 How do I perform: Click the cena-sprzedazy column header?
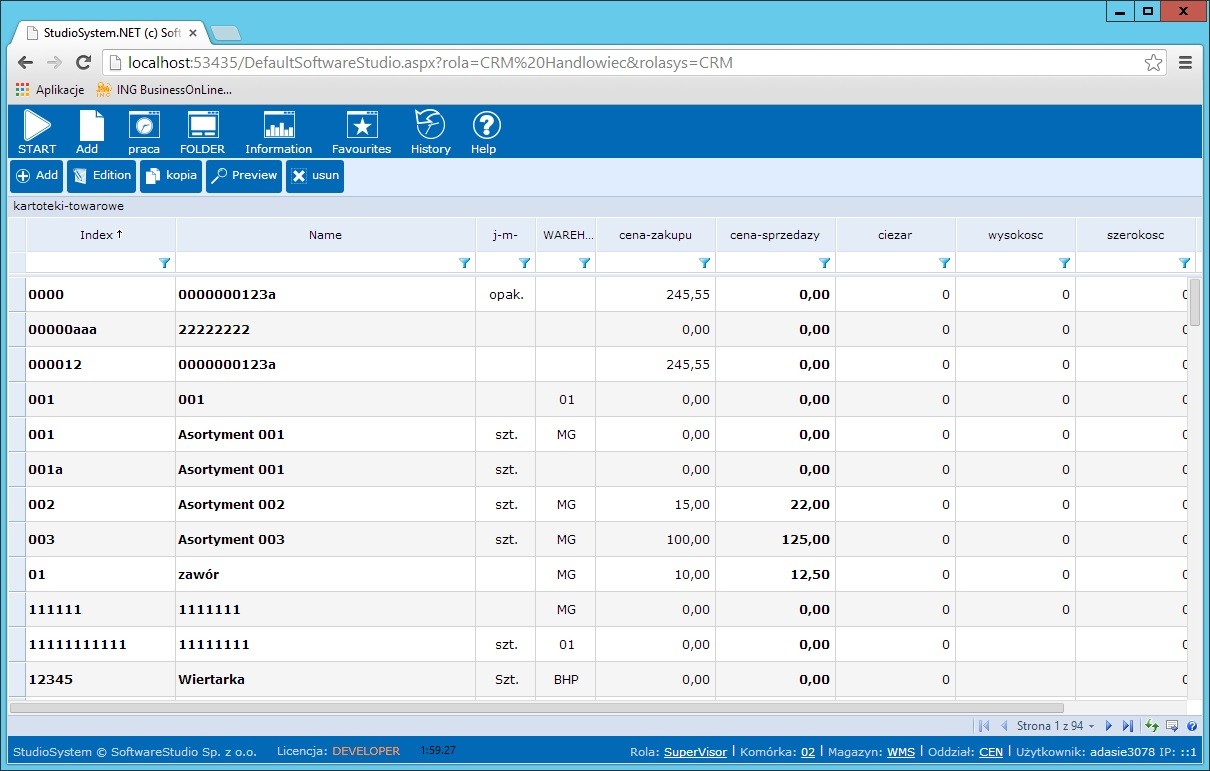775,235
